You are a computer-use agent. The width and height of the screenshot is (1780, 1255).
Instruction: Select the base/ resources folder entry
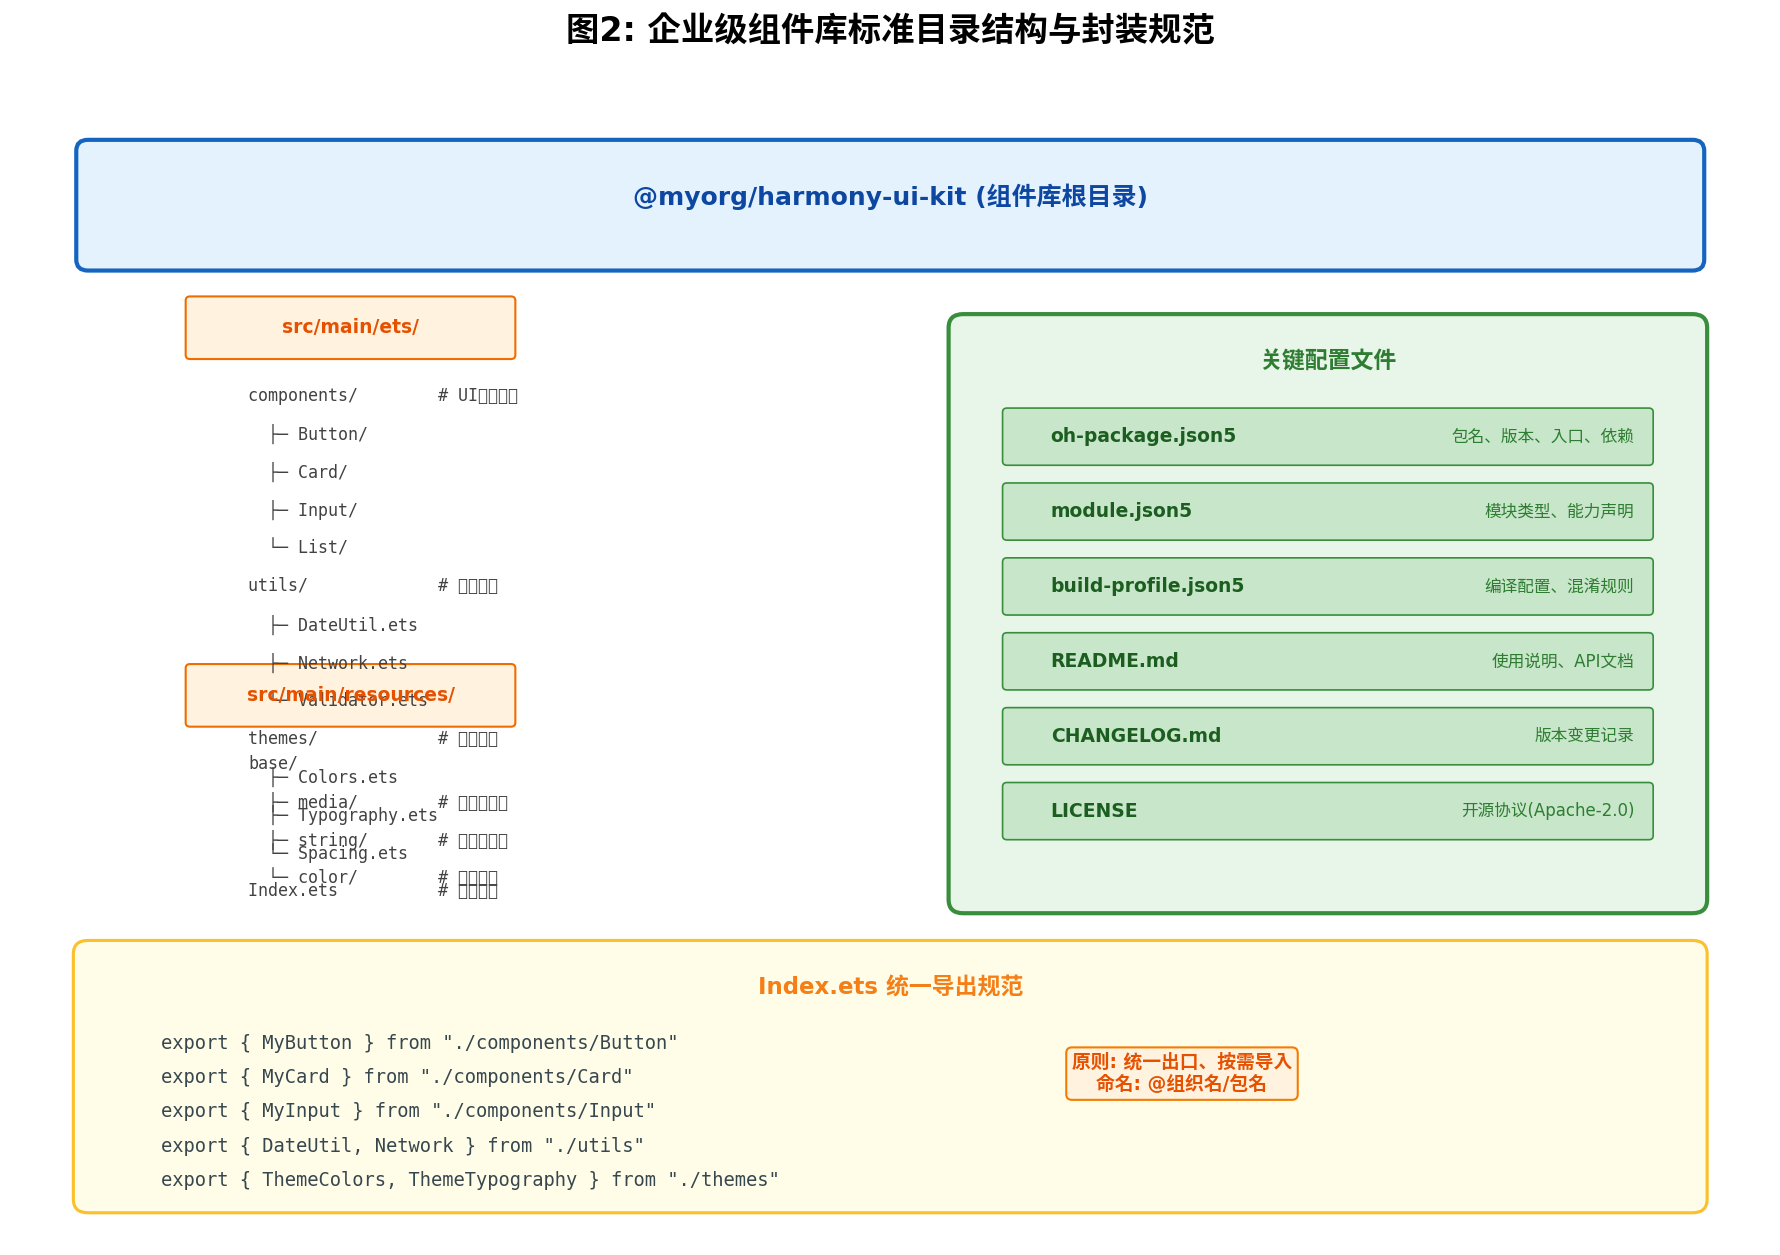[273, 763]
